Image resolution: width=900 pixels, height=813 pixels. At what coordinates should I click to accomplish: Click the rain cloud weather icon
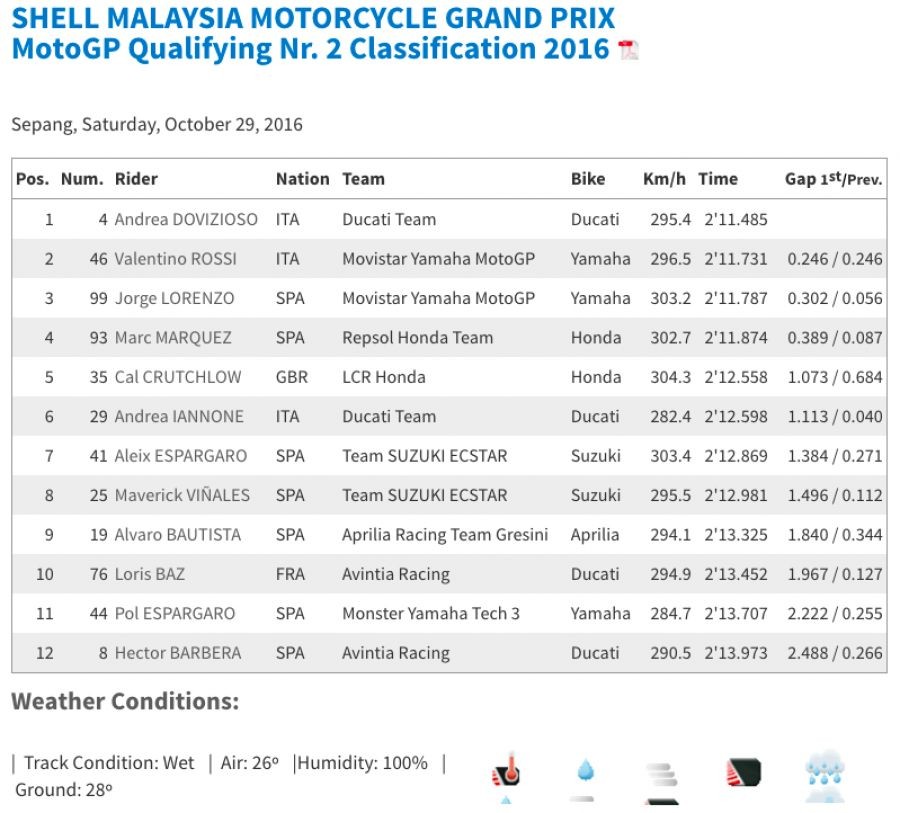[x=825, y=770]
